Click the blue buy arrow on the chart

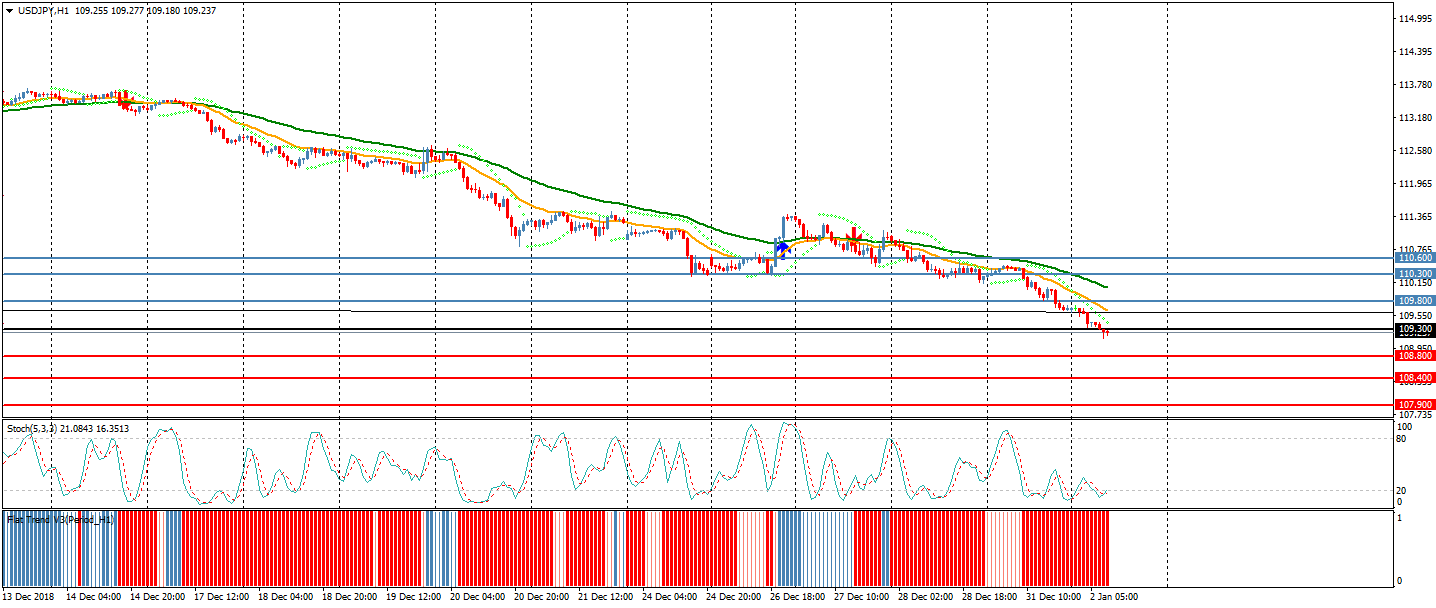[783, 247]
